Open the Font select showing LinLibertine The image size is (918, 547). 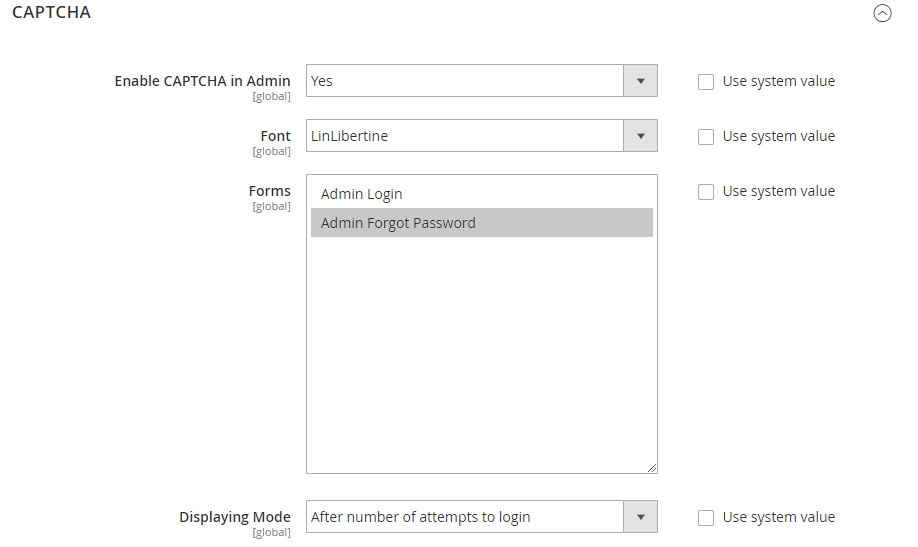pyautogui.click(x=482, y=136)
